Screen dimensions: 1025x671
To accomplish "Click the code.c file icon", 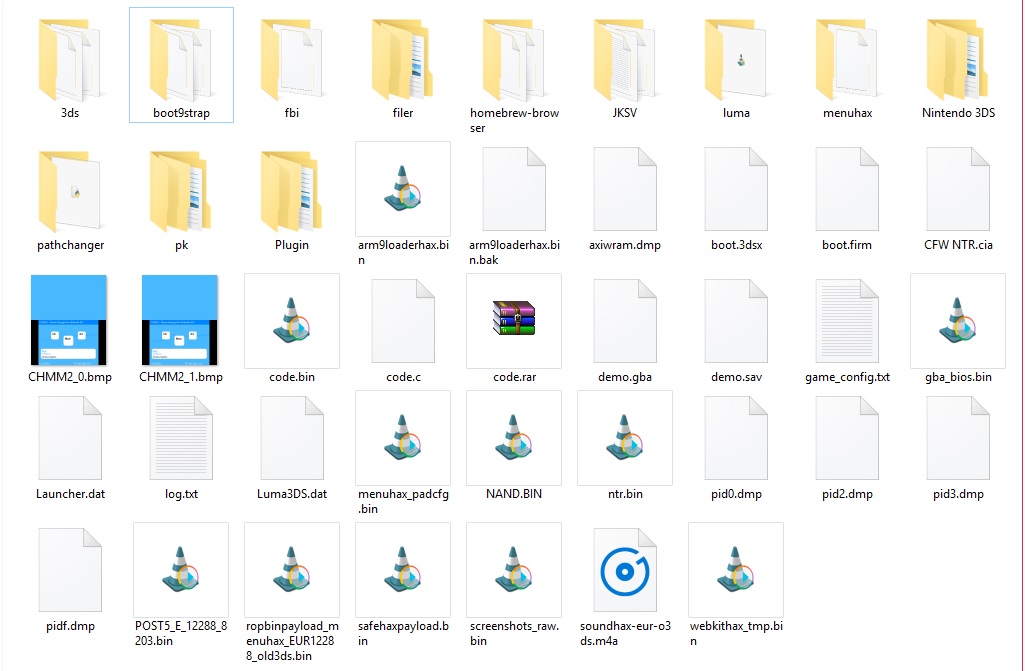I will pos(403,321).
